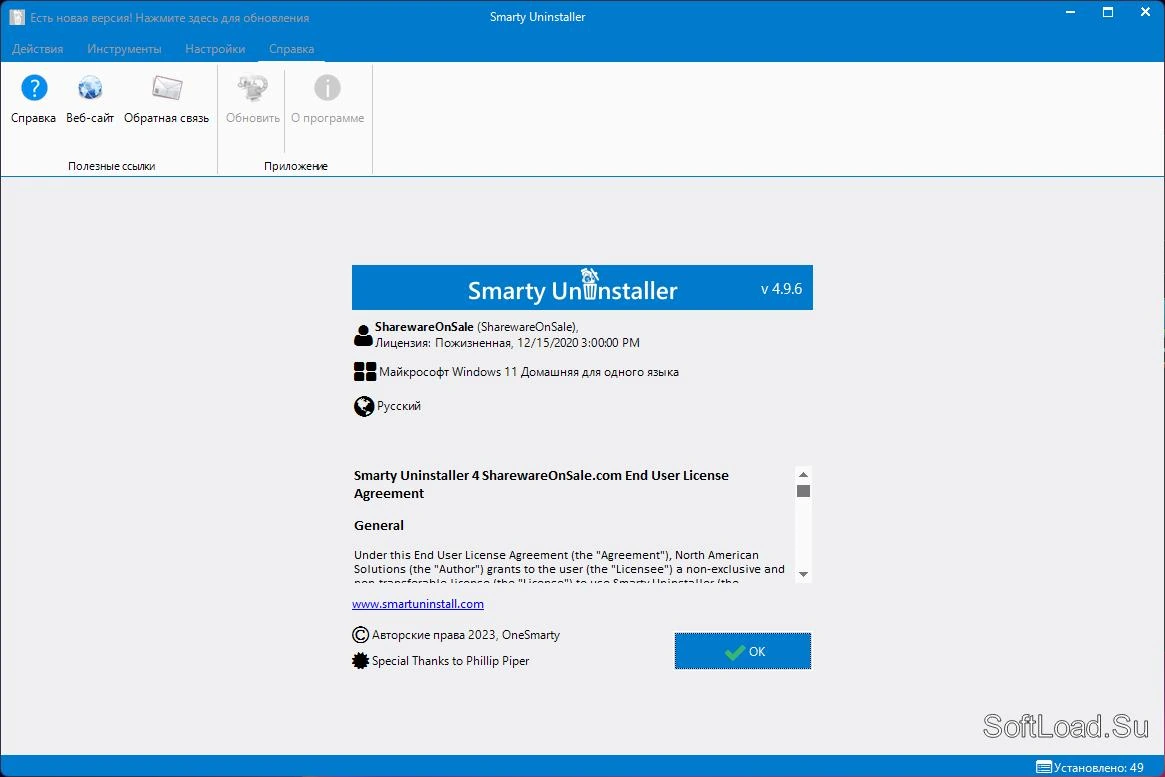This screenshot has width=1165, height=777.
Task: Click the Русский language label
Action: (x=399, y=406)
